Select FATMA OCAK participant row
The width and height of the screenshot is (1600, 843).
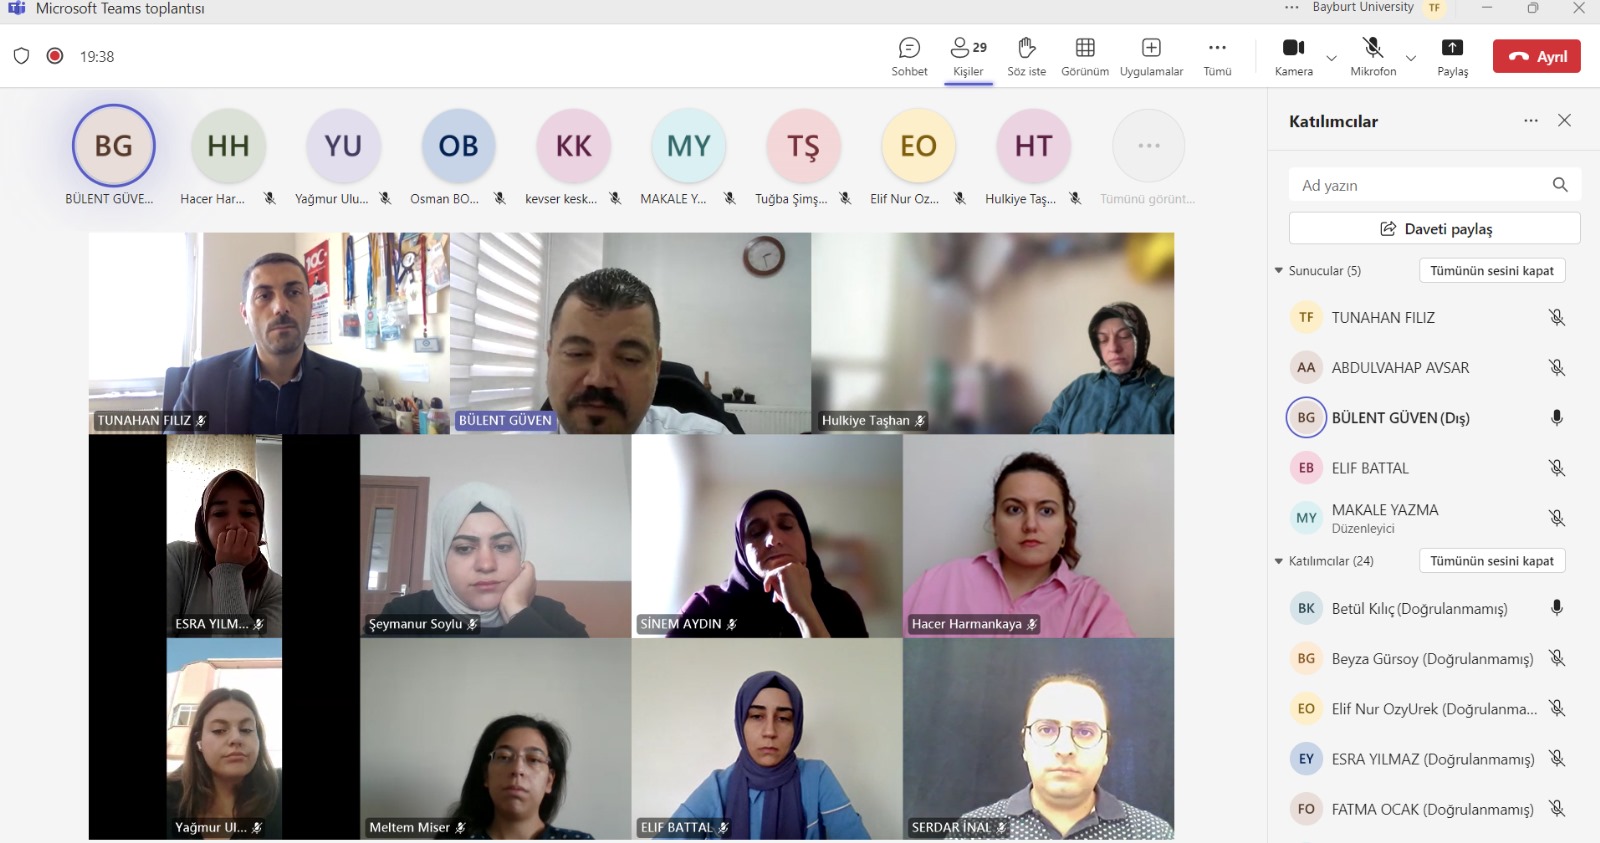pos(1427,808)
